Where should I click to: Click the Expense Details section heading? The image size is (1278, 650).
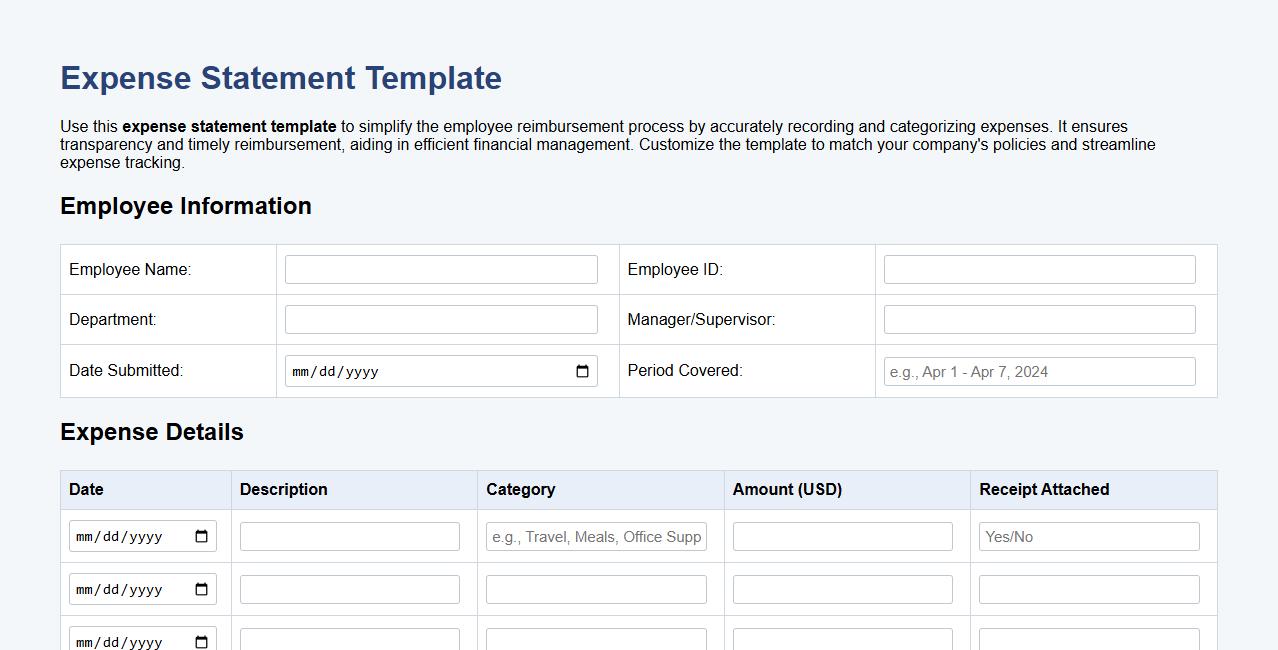(x=151, y=432)
